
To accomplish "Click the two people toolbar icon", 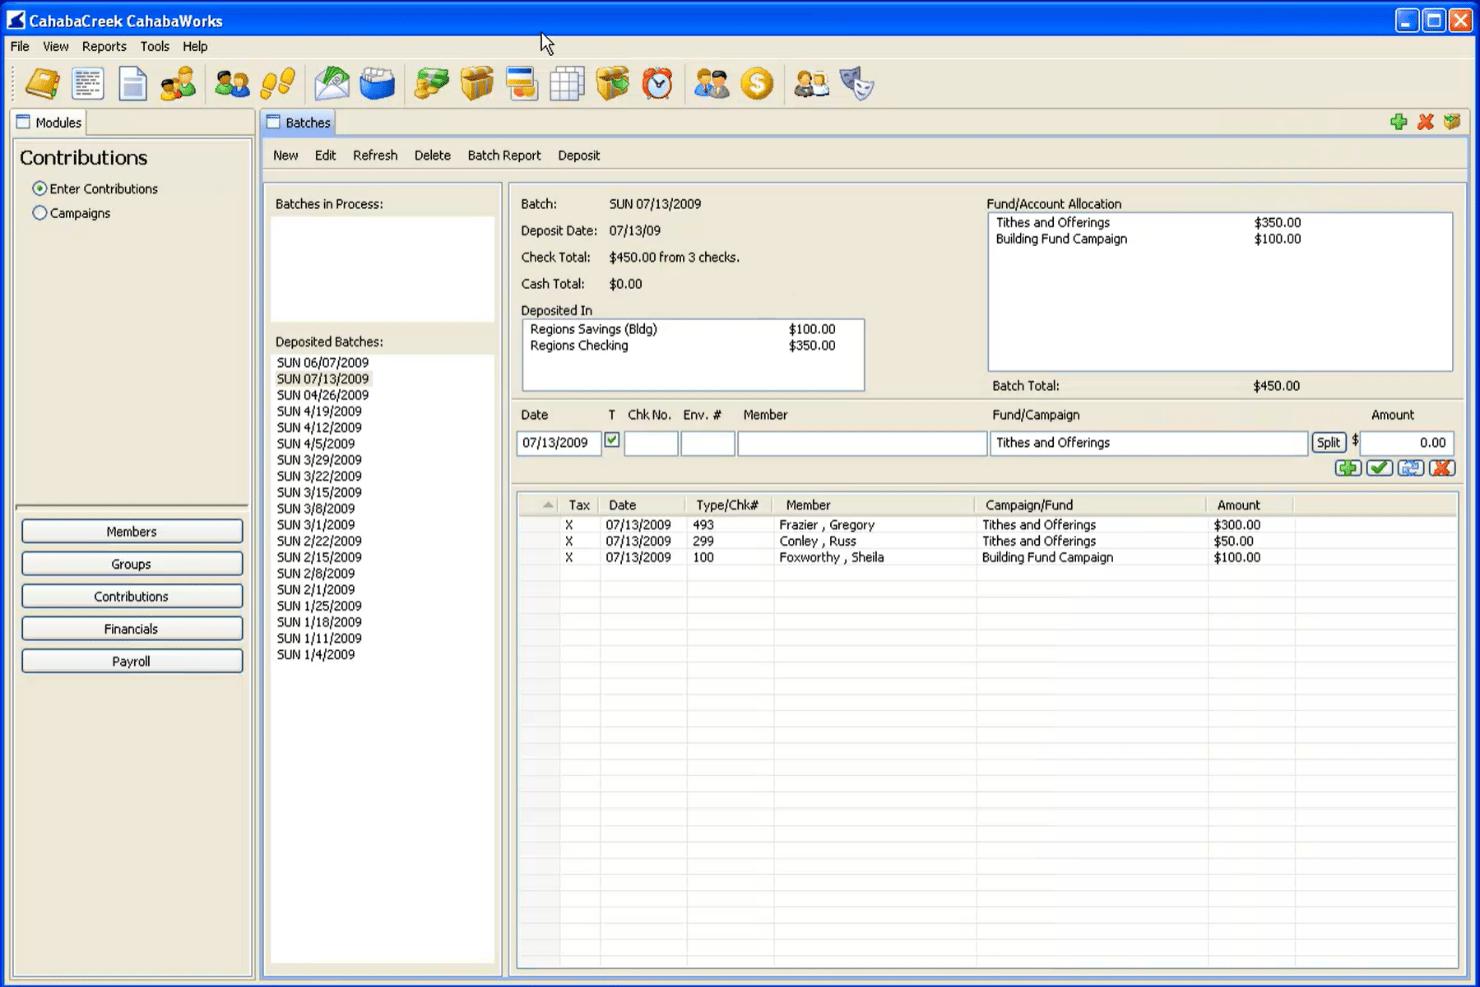I will pos(232,84).
